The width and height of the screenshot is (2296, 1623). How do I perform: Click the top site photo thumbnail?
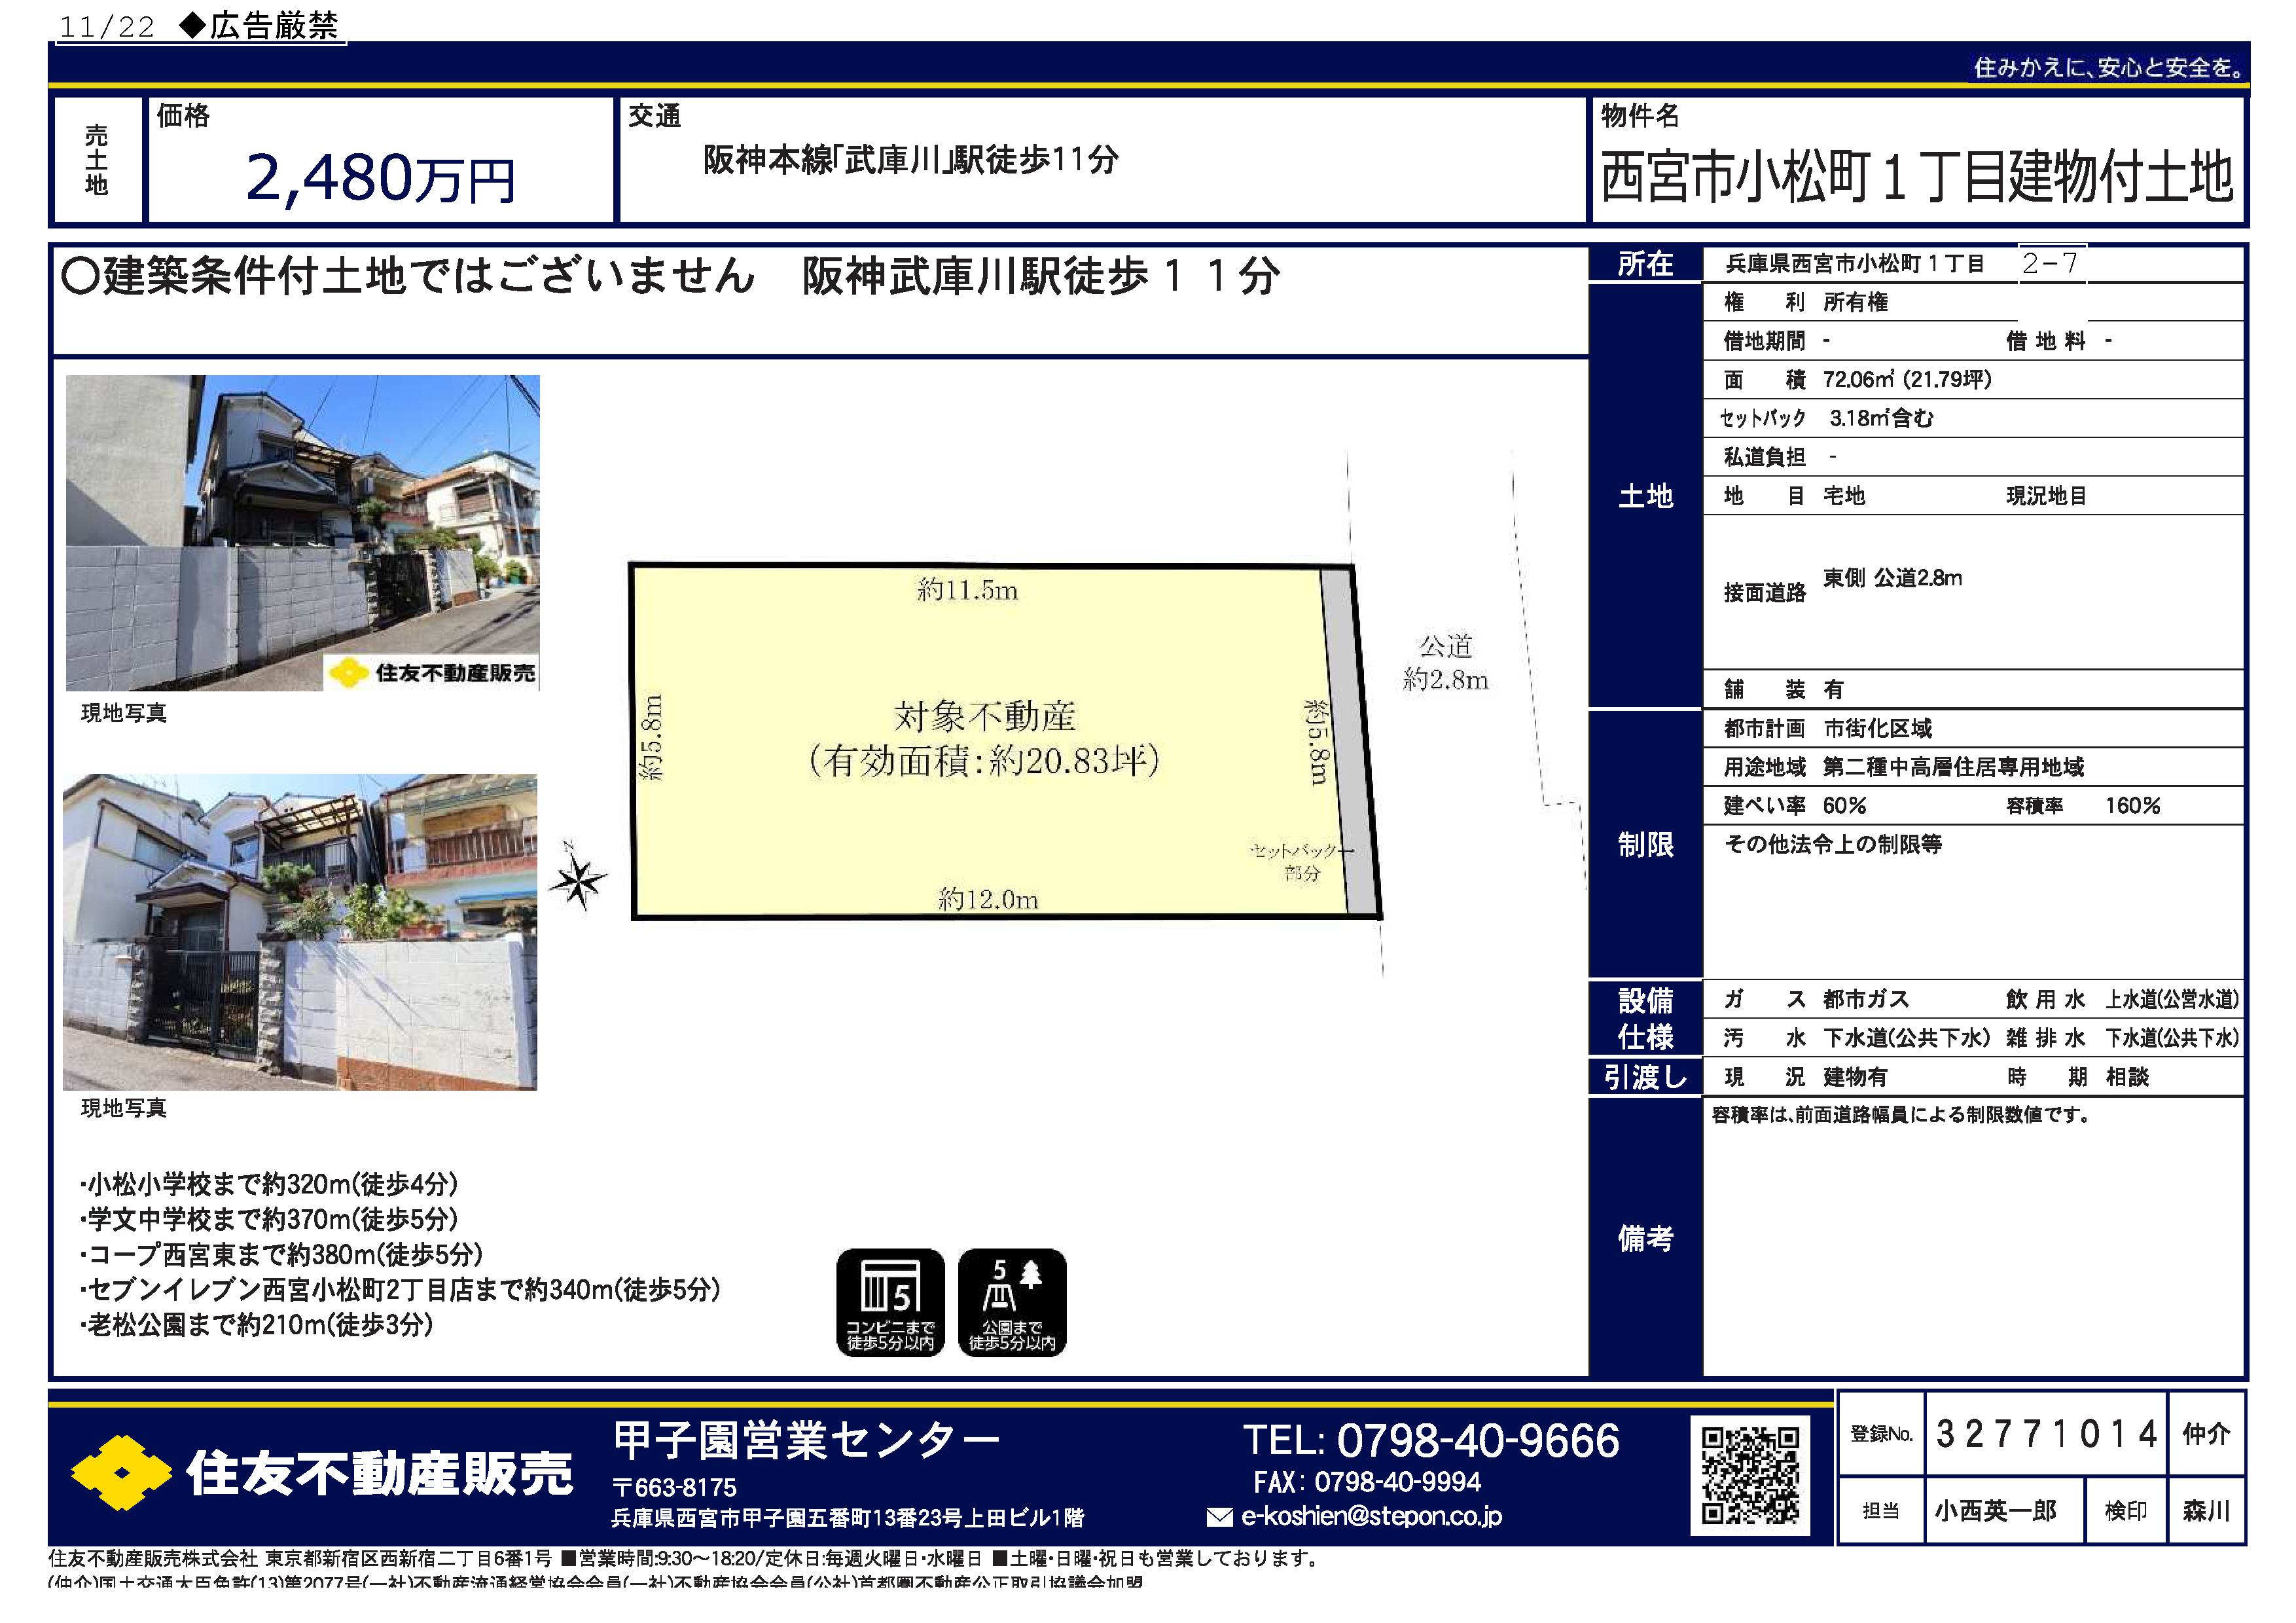[302, 532]
